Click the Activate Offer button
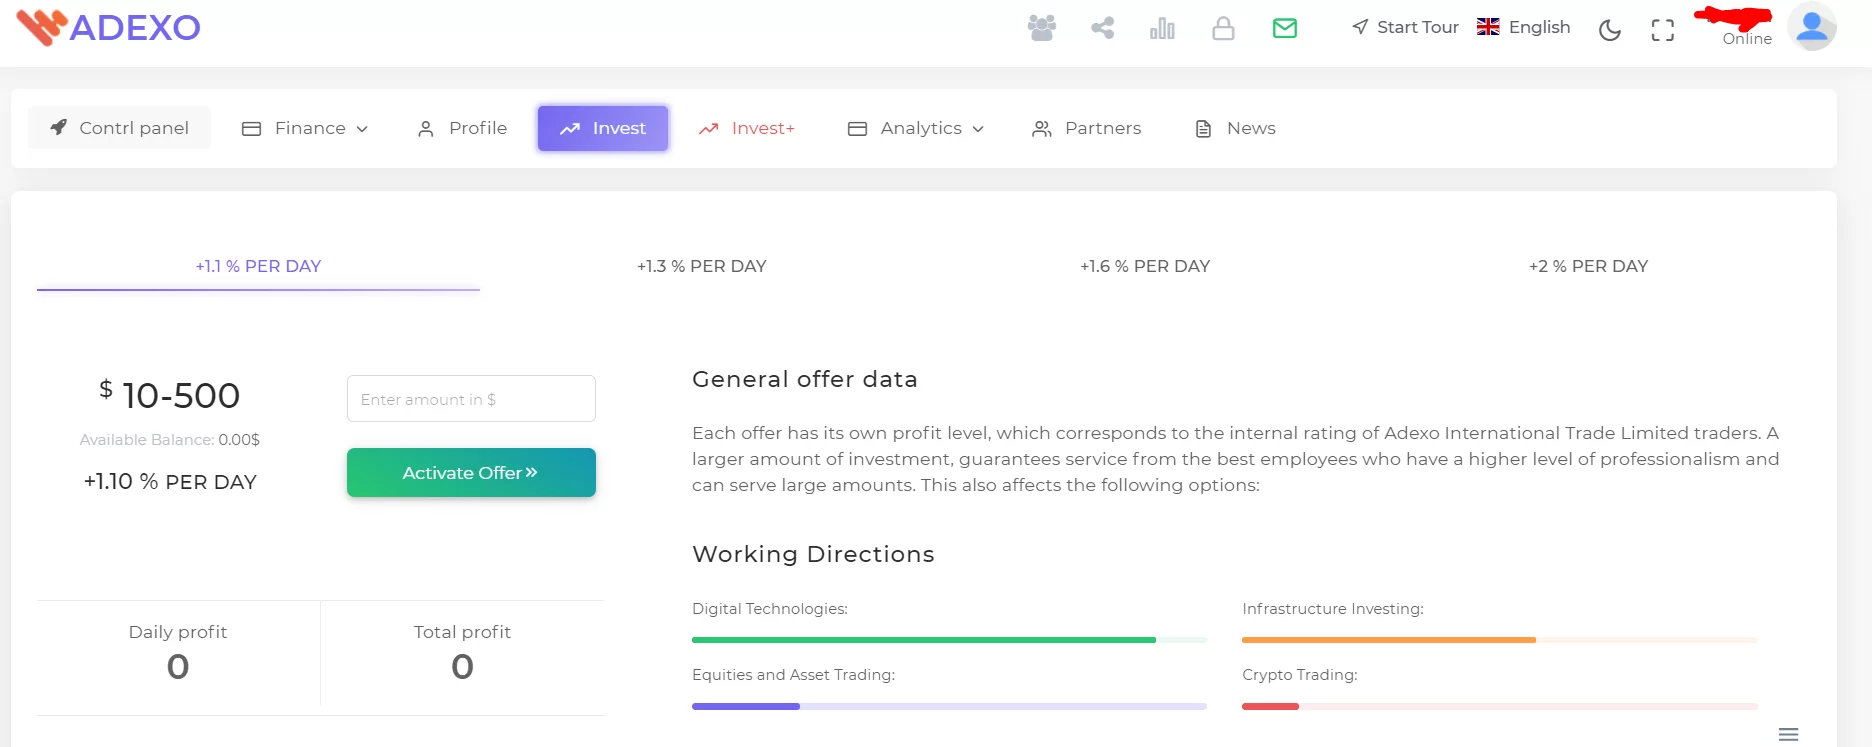The width and height of the screenshot is (1872, 747). click(471, 472)
